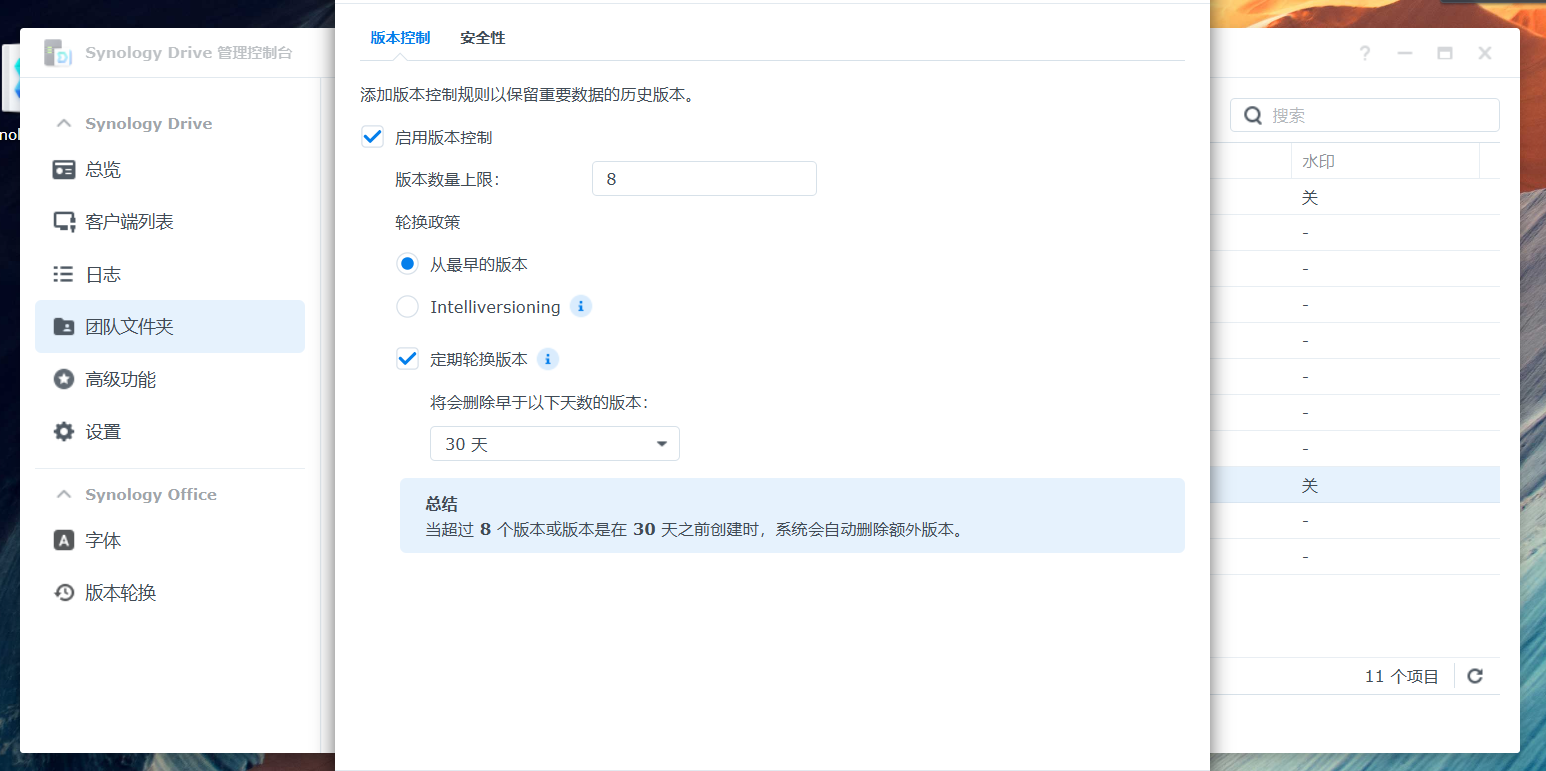This screenshot has height=771, width=1546.
Task: Open 高级功能 advanced features
Action: click(x=170, y=379)
